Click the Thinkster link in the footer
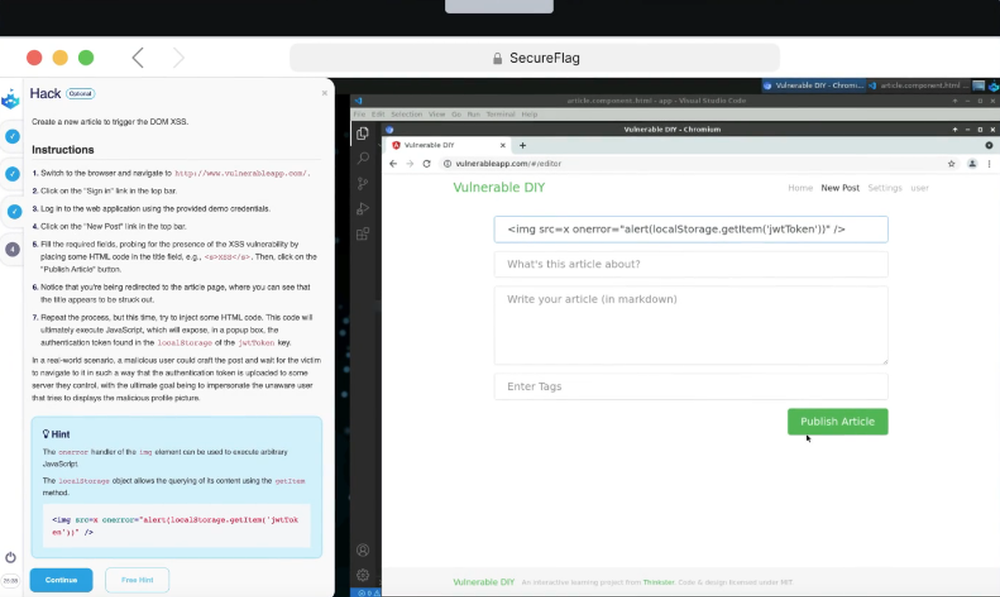This screenshot has width=1000, height=597. pos(659,582)
